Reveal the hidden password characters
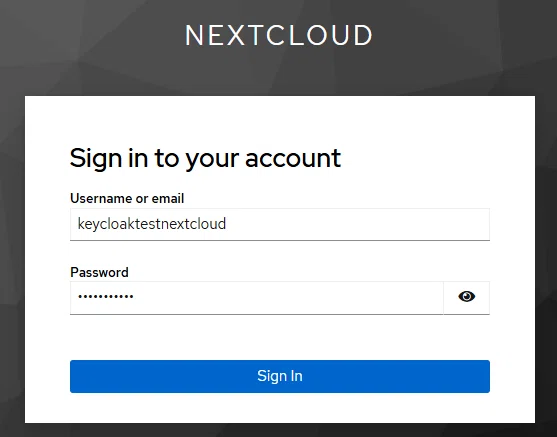This screenshot has width=557, height=437. (x=466, y=298)
